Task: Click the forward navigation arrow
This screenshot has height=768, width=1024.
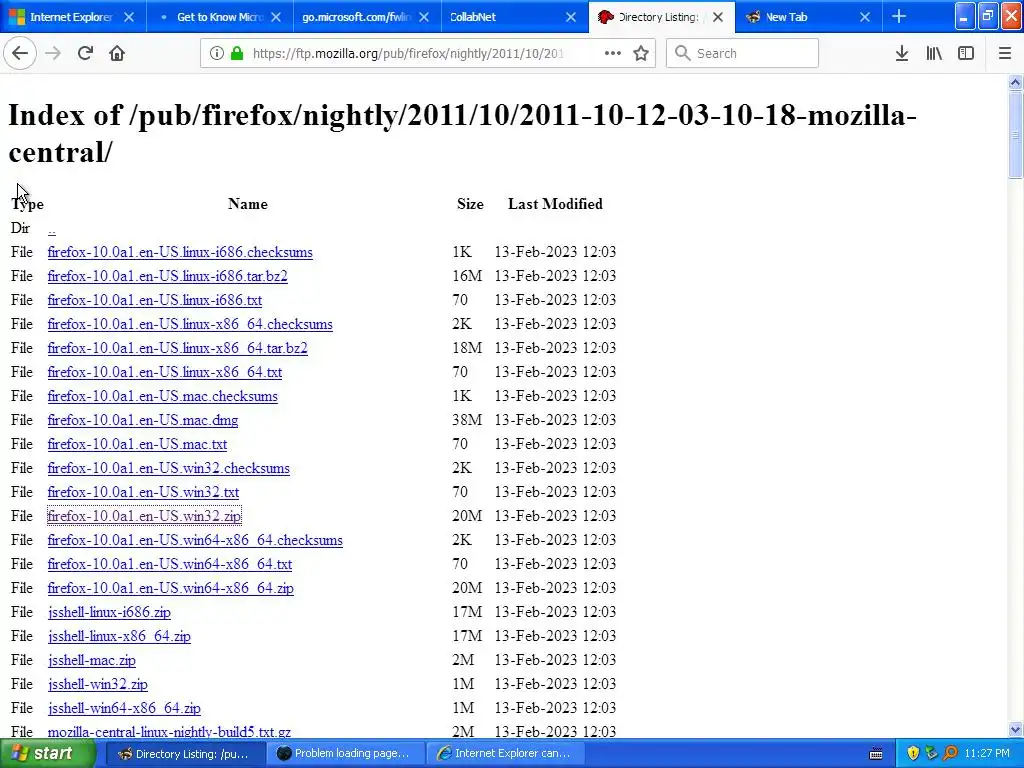Action: (53, 54)
